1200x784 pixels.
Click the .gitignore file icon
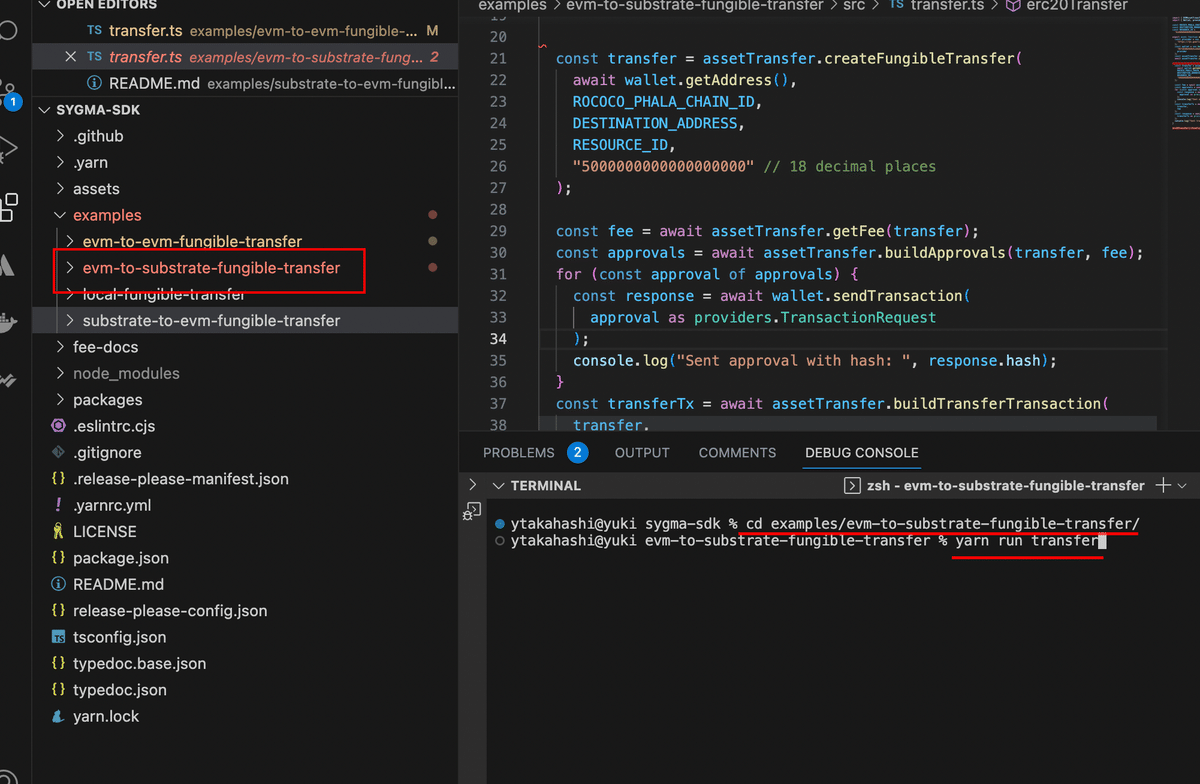click(x=58, y=452)
